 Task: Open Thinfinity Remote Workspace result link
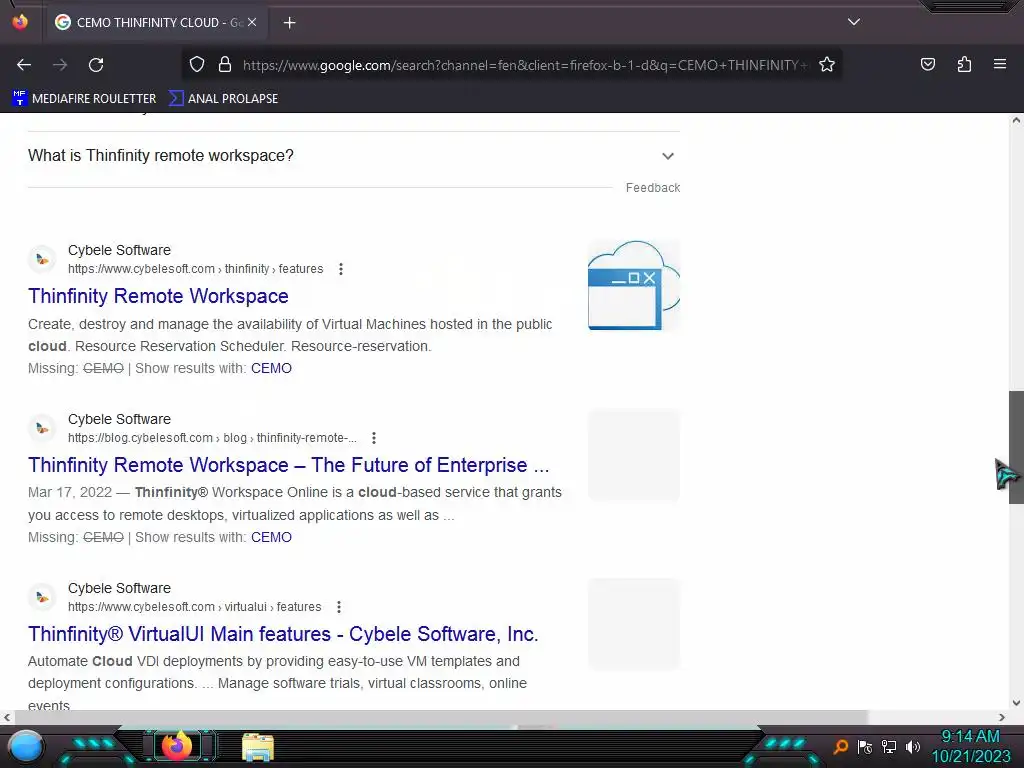coord(158,296)
